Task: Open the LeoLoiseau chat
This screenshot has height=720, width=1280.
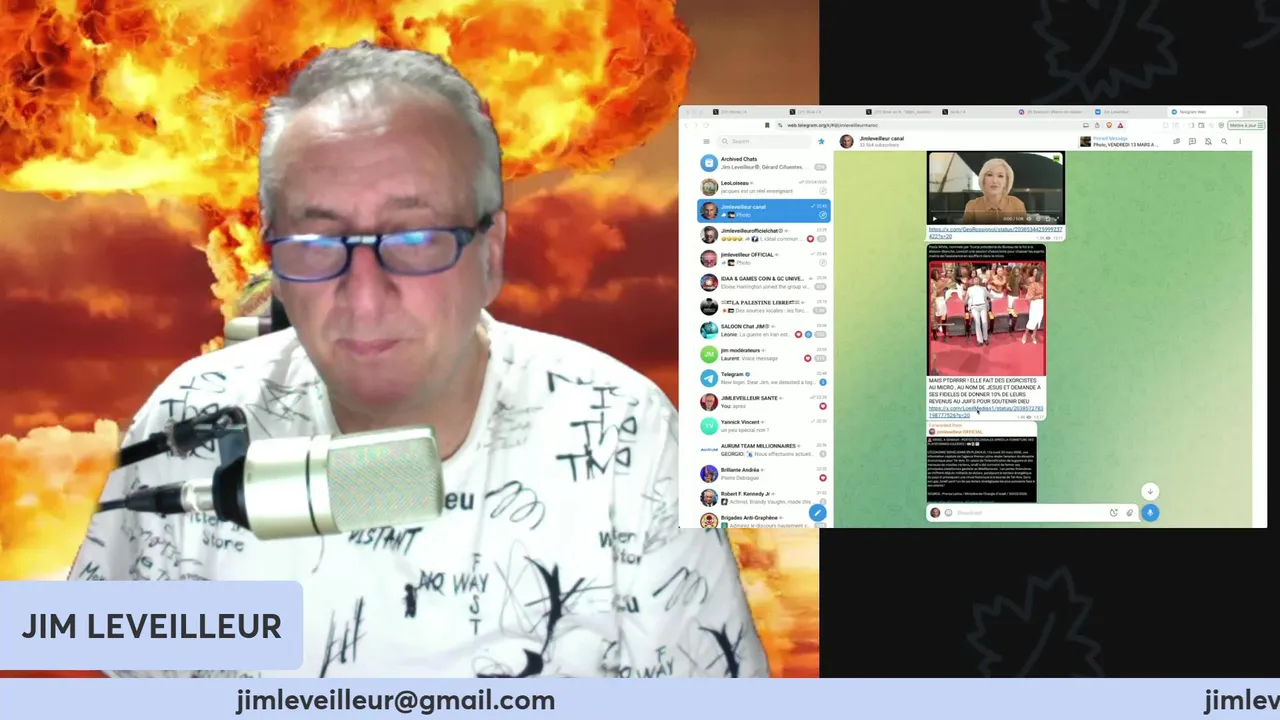Action: point(764,187)
